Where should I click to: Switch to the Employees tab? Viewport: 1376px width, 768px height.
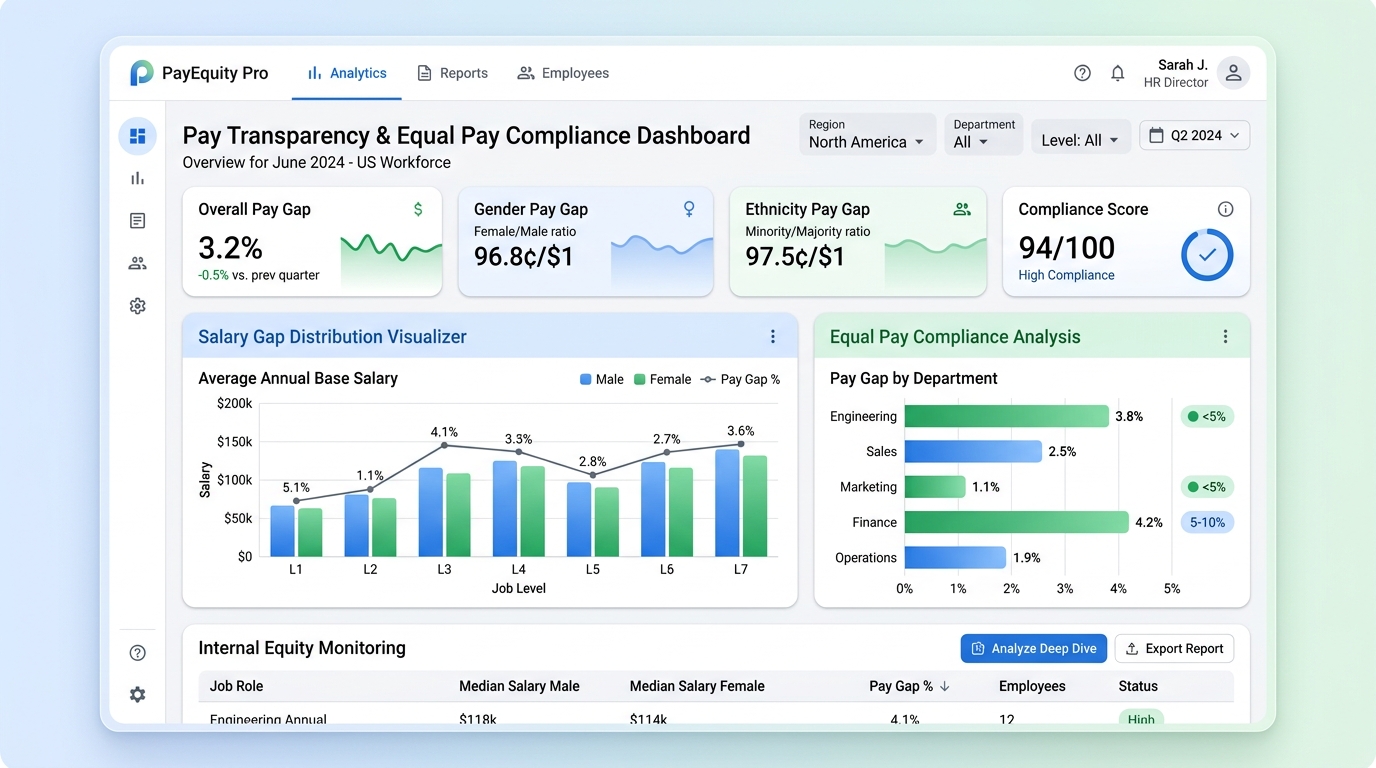pos(563,73)
